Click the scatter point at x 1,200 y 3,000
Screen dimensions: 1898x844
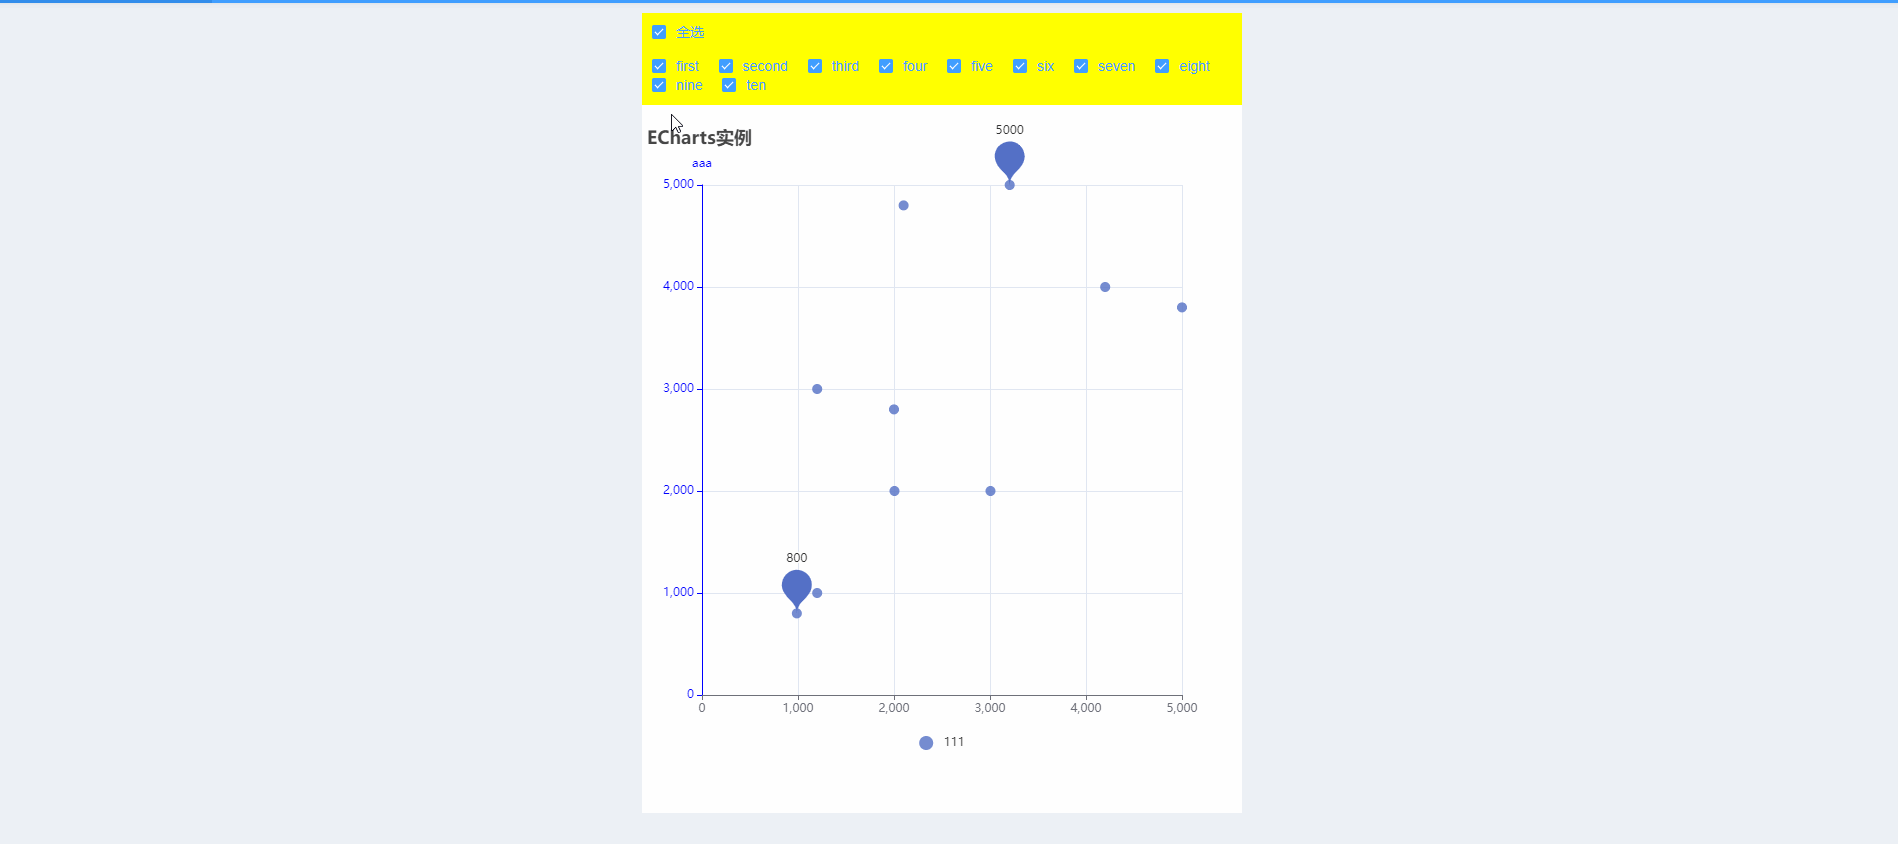point(817,389)
